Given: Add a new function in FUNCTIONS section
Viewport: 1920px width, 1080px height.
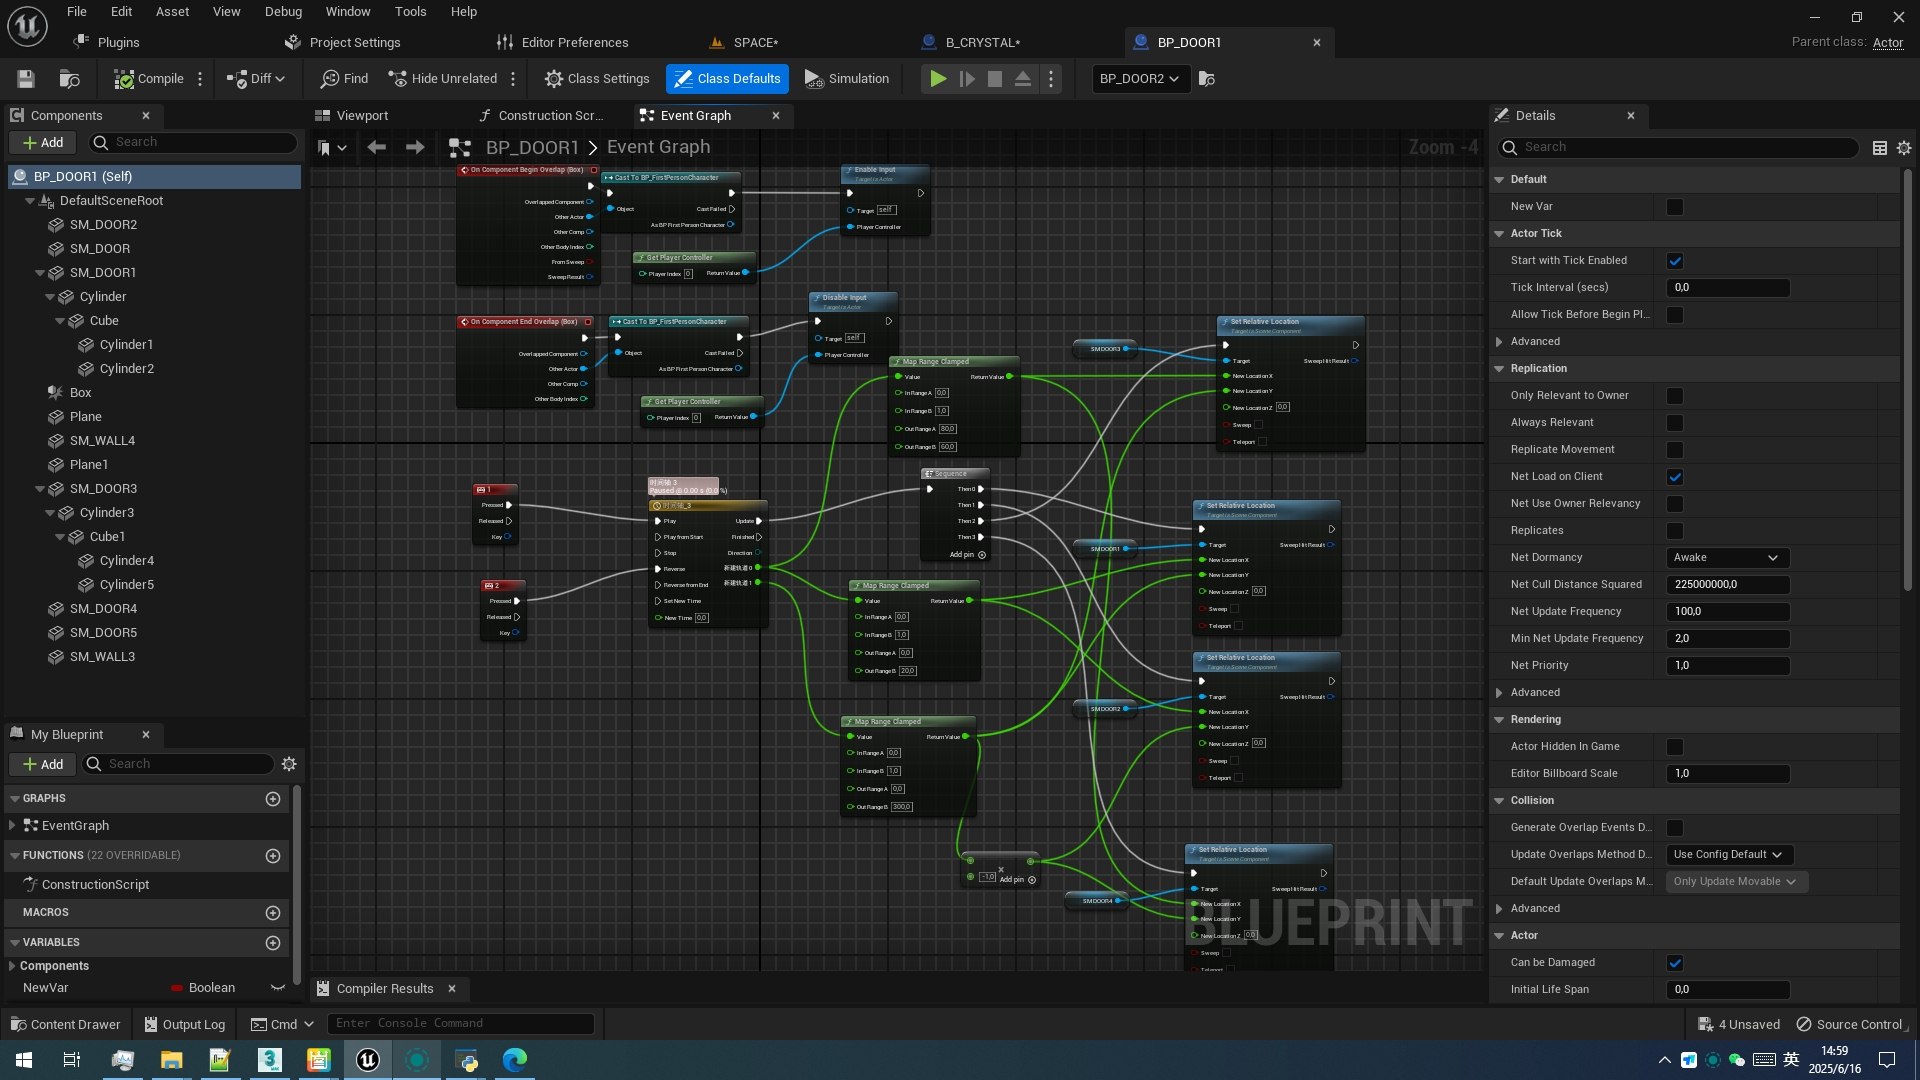Looking at the screenshot, I should (x=273, y=856).
